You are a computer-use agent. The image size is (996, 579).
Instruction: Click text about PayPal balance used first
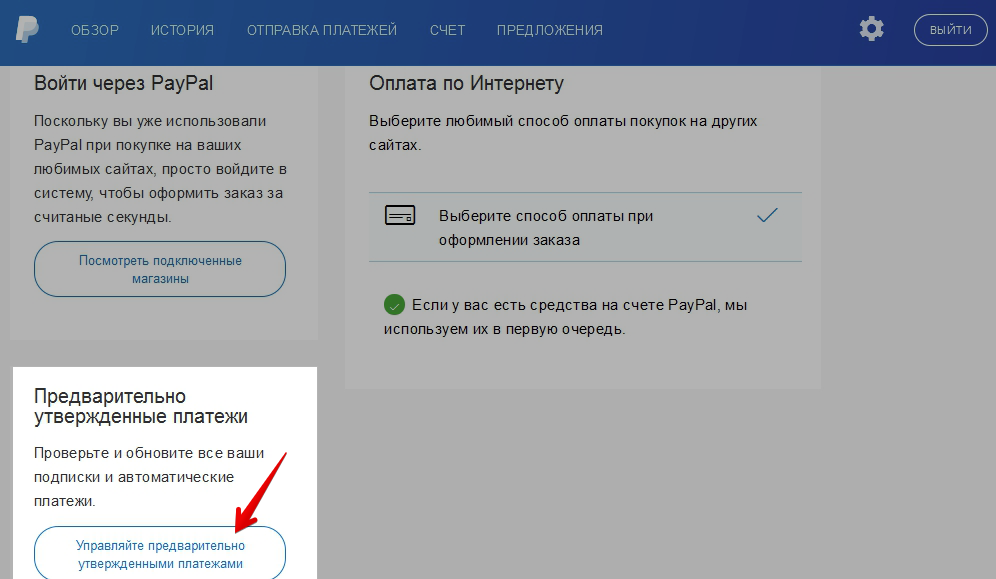(x=565, y=317)
